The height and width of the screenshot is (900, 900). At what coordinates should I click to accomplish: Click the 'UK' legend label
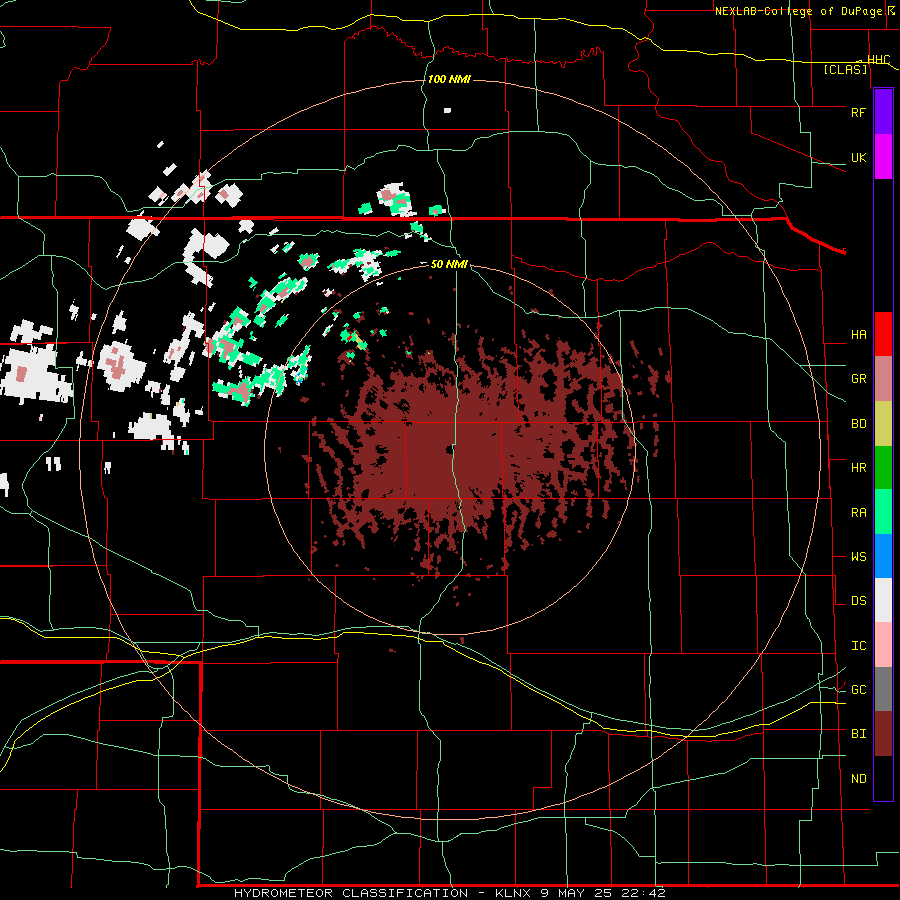pyautogui.click(x=858, y=158)
